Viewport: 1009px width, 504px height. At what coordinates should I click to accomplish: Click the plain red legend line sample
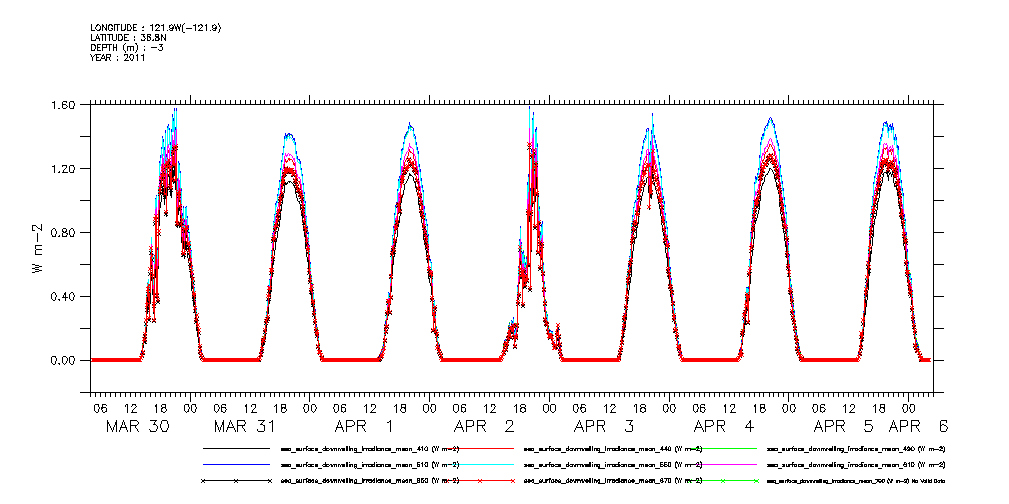(479, 448)
